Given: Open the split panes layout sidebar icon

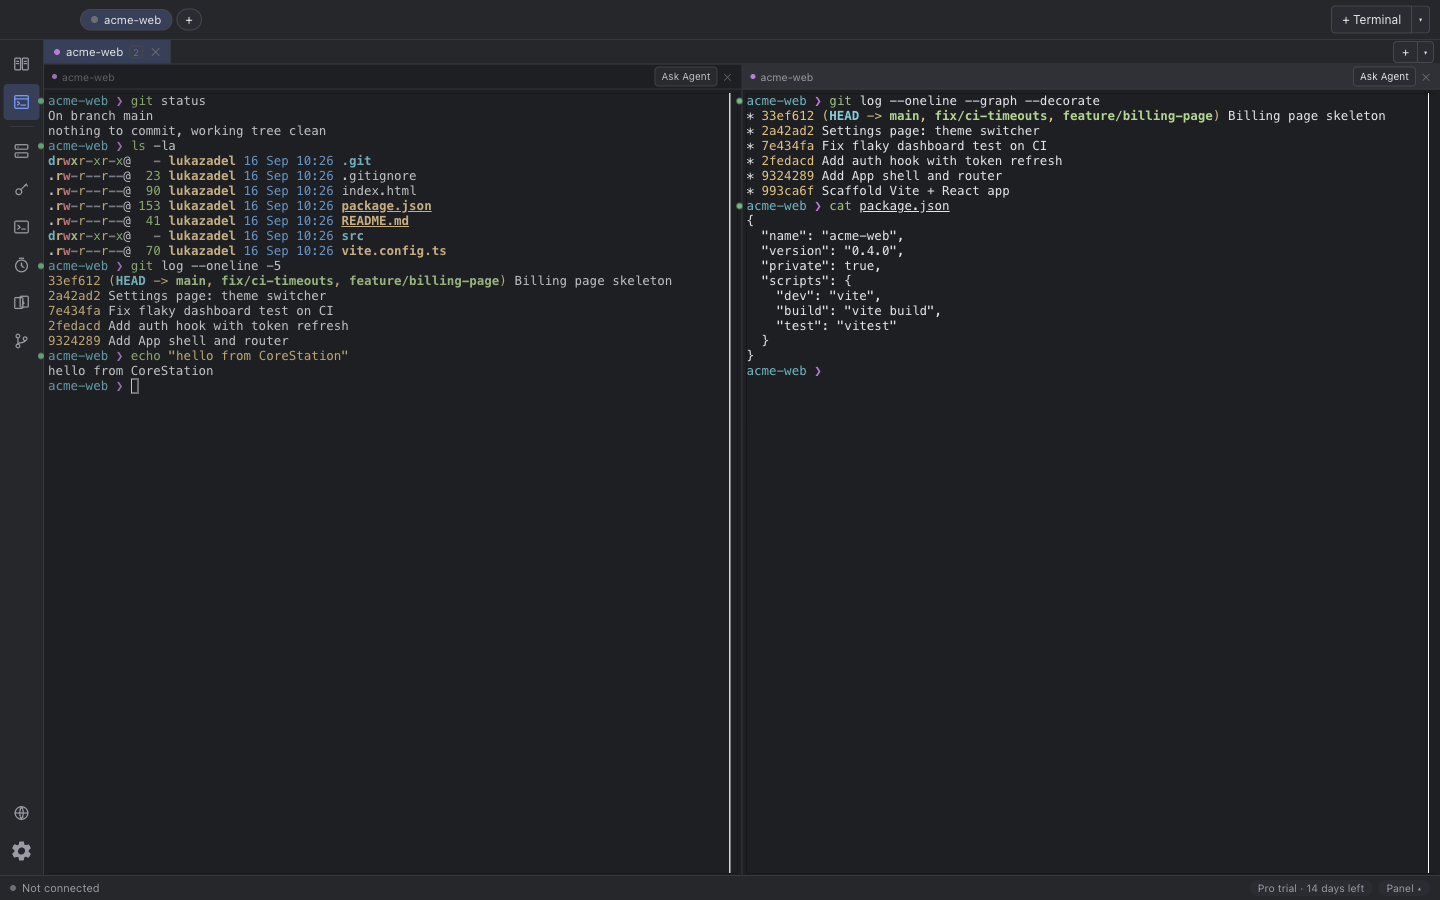Looking at the screenshot, I should point(21,64).
